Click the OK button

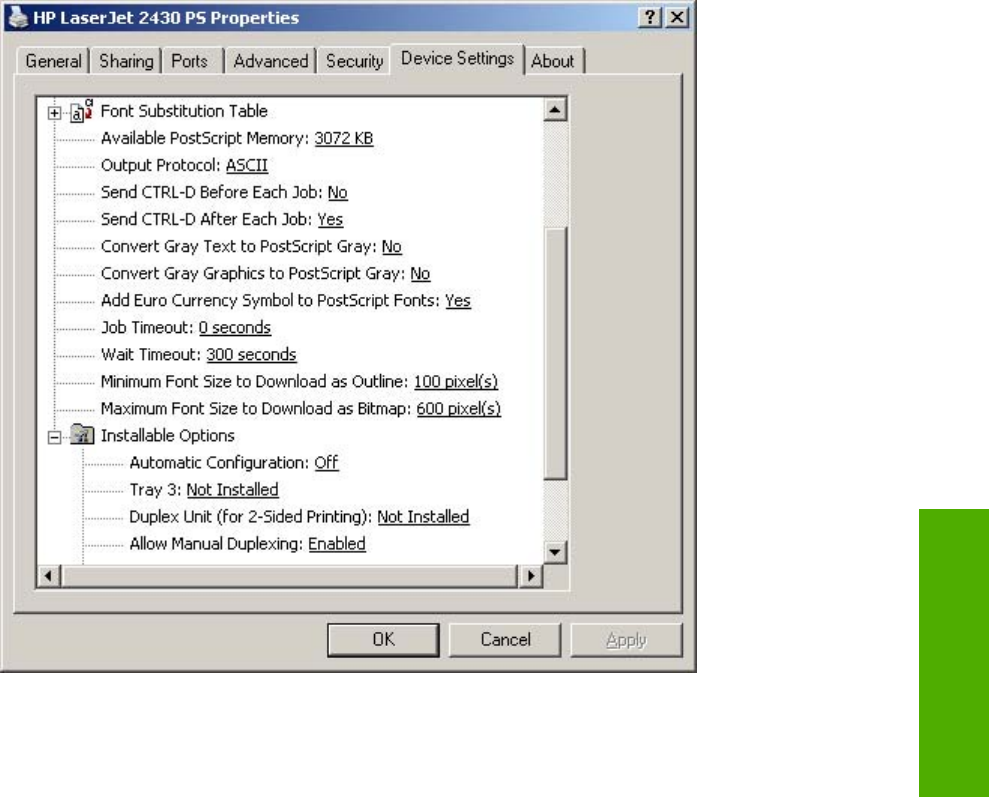[383, 640]
